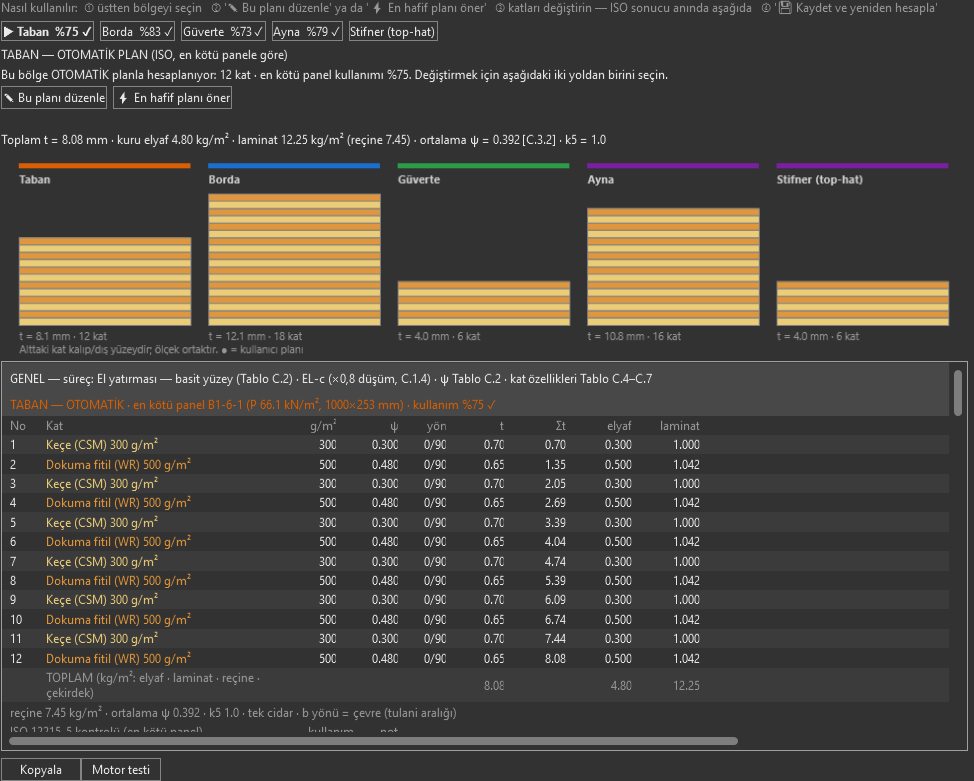Click the Taban laminate stack diagram
The height and width of the screenshot is (781, 974).
pyautogui.click(x=105, y=281)
